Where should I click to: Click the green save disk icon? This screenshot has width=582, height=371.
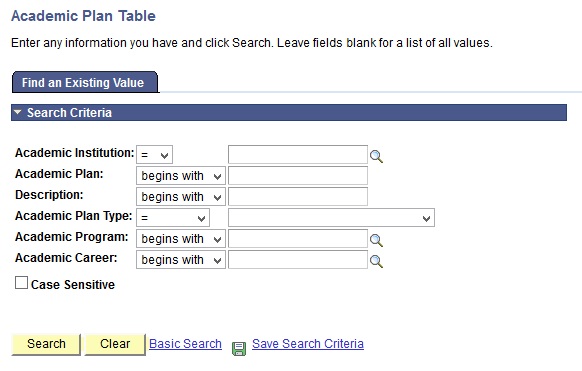(239, 349)
